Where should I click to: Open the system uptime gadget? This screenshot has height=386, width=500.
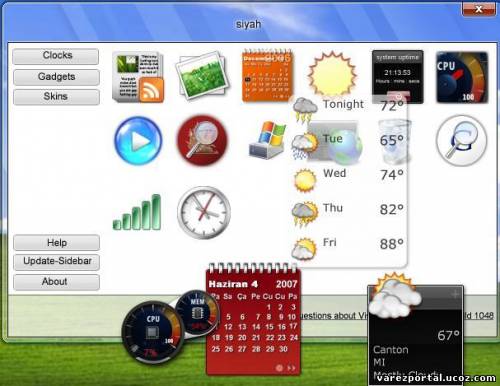[x=398, y=76]
